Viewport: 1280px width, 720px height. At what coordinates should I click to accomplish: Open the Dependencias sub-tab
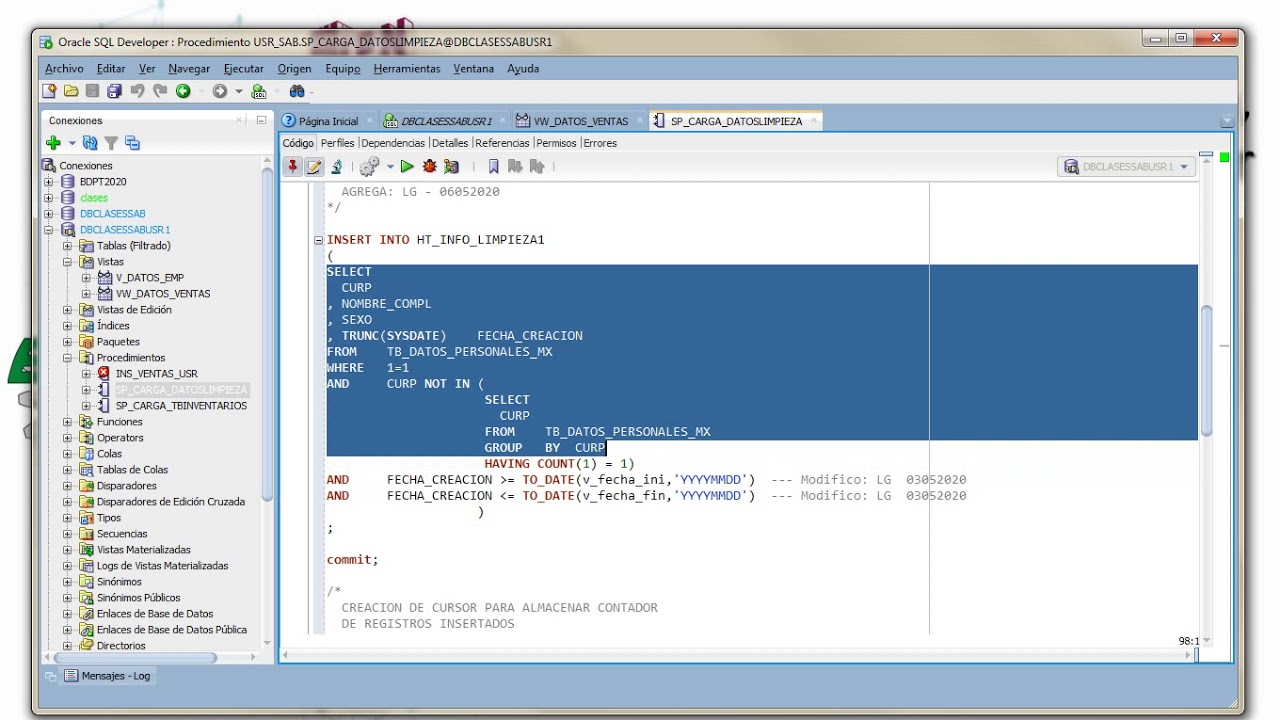[393, 143]
